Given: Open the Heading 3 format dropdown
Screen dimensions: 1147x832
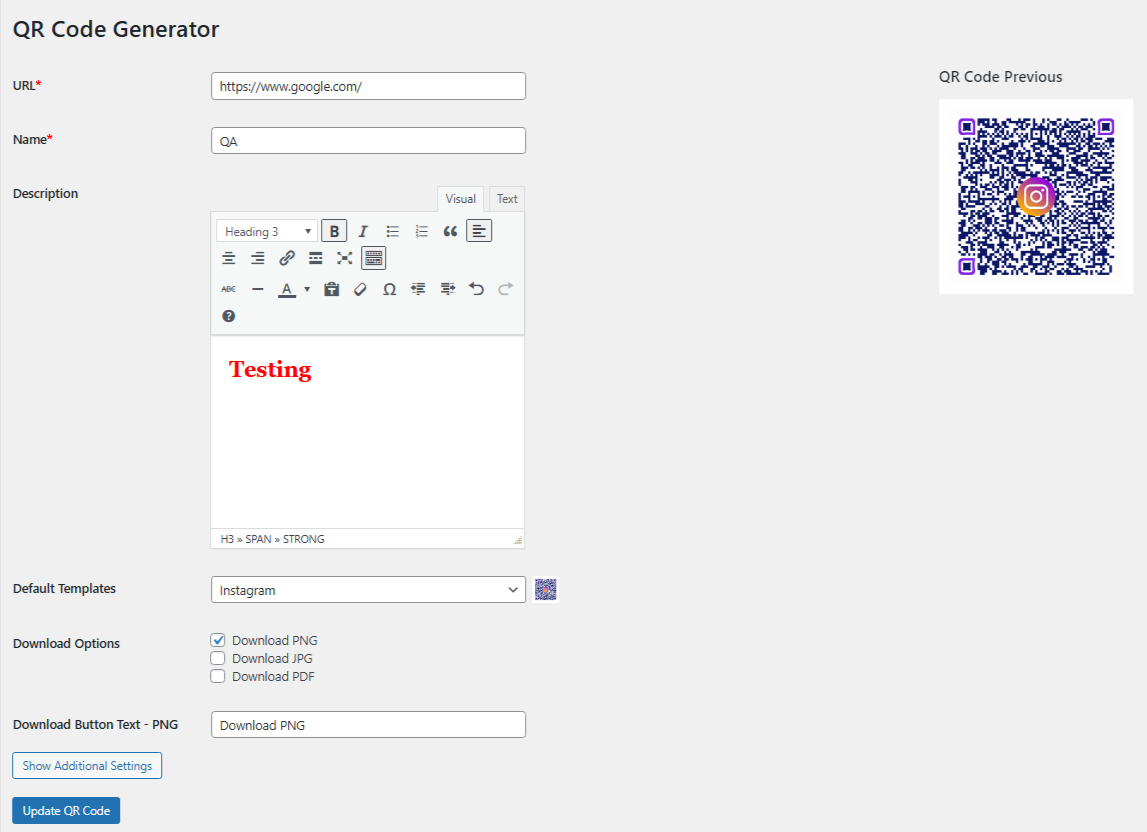Looking at the screenshot, I should [x=267, y=231].
